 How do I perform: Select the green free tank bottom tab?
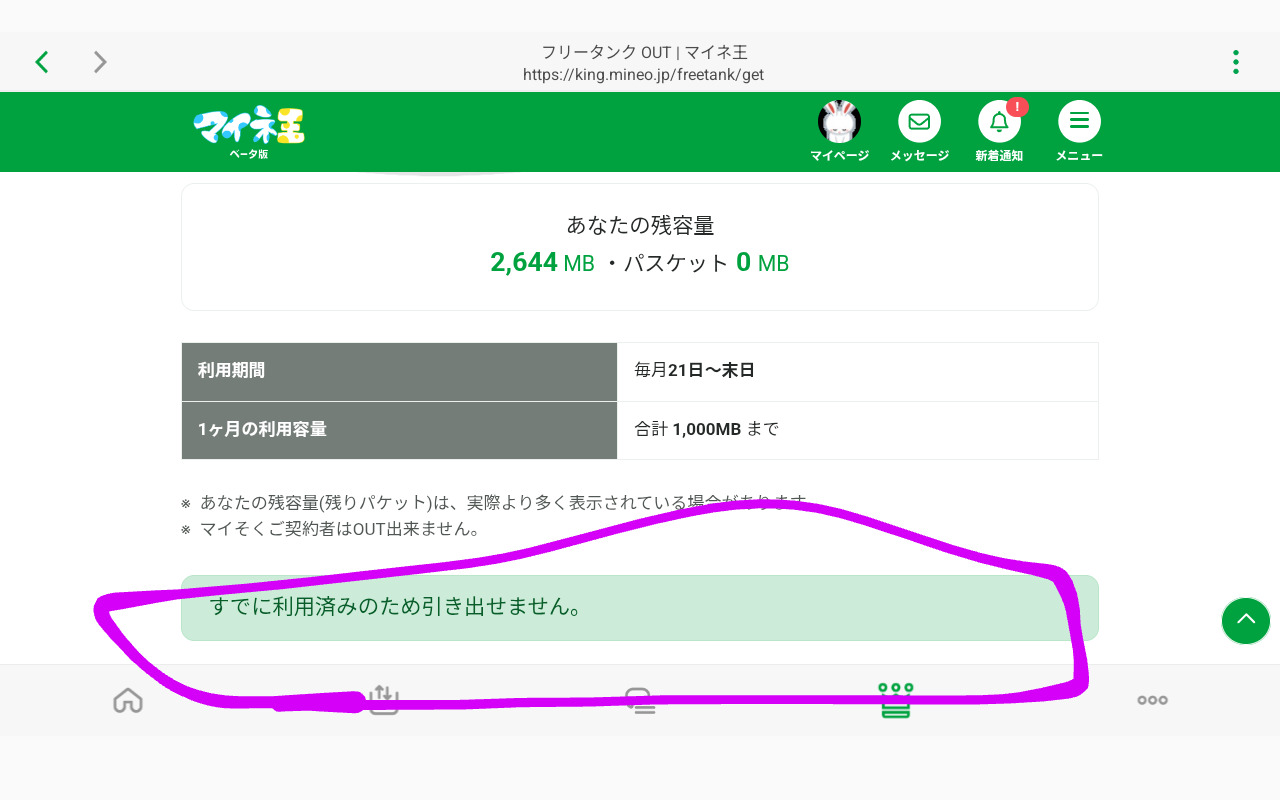point(896,700)
